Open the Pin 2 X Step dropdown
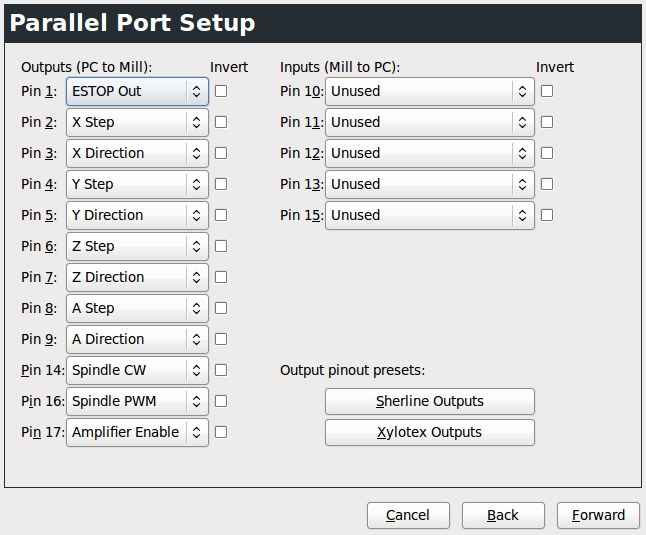The image size is (646, 535). 137,122
